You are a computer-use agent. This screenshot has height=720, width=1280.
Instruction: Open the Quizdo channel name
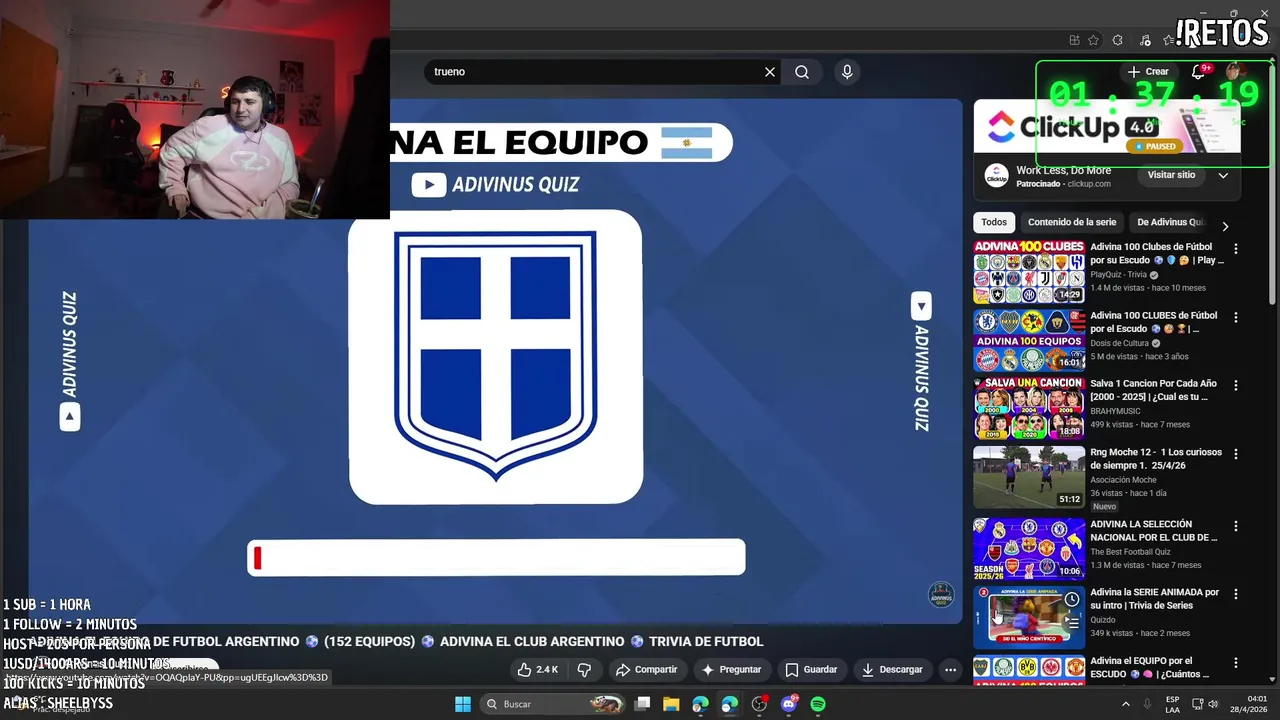point(1103,620)
